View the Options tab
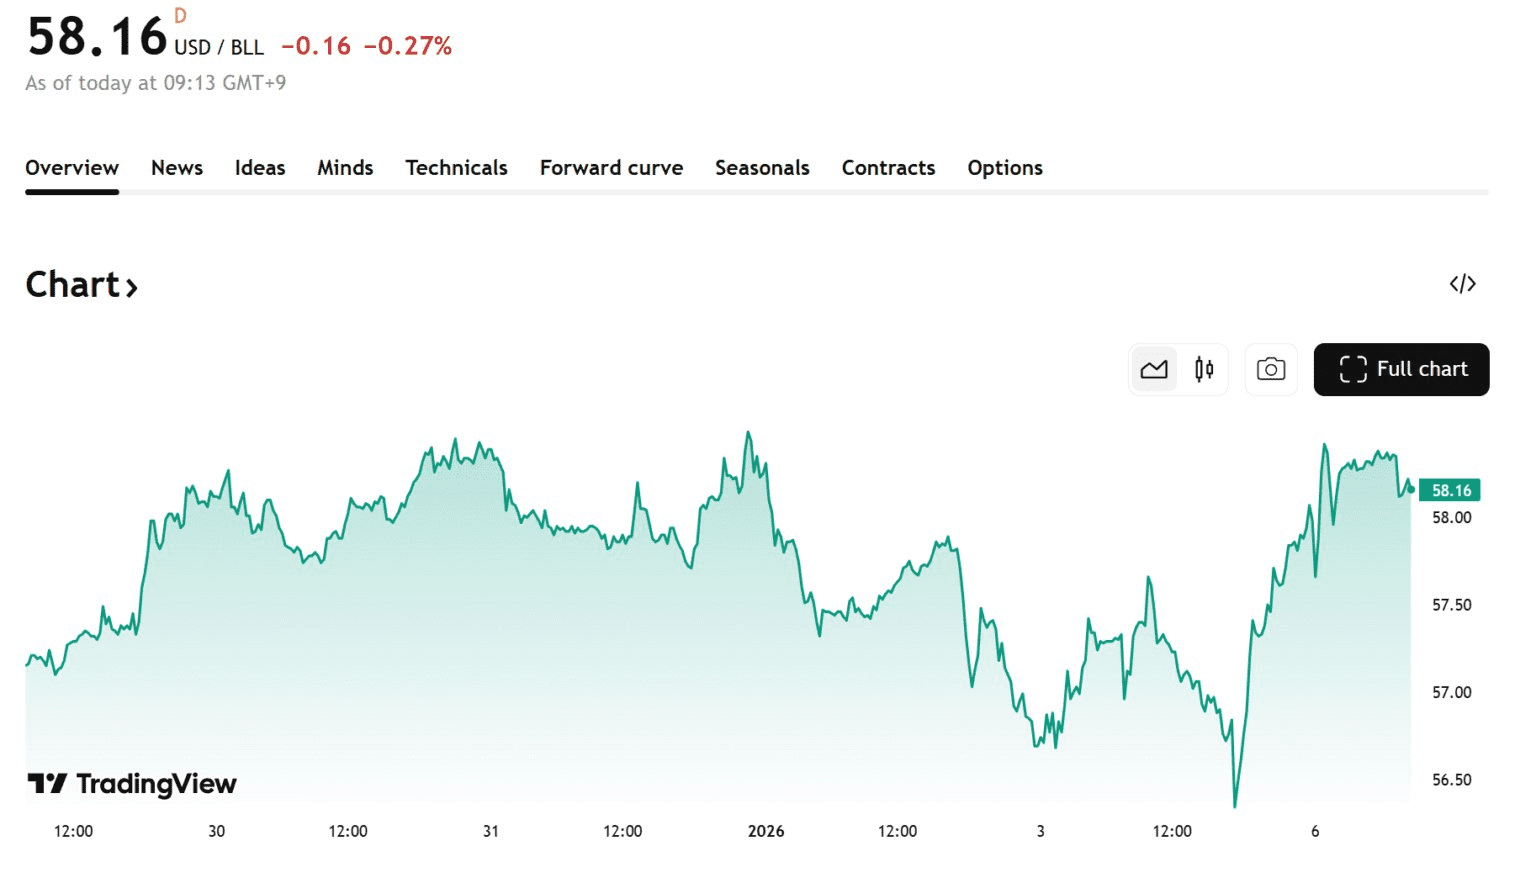The height and width of the screenshot is (878, 1536). coord(1004,168)
